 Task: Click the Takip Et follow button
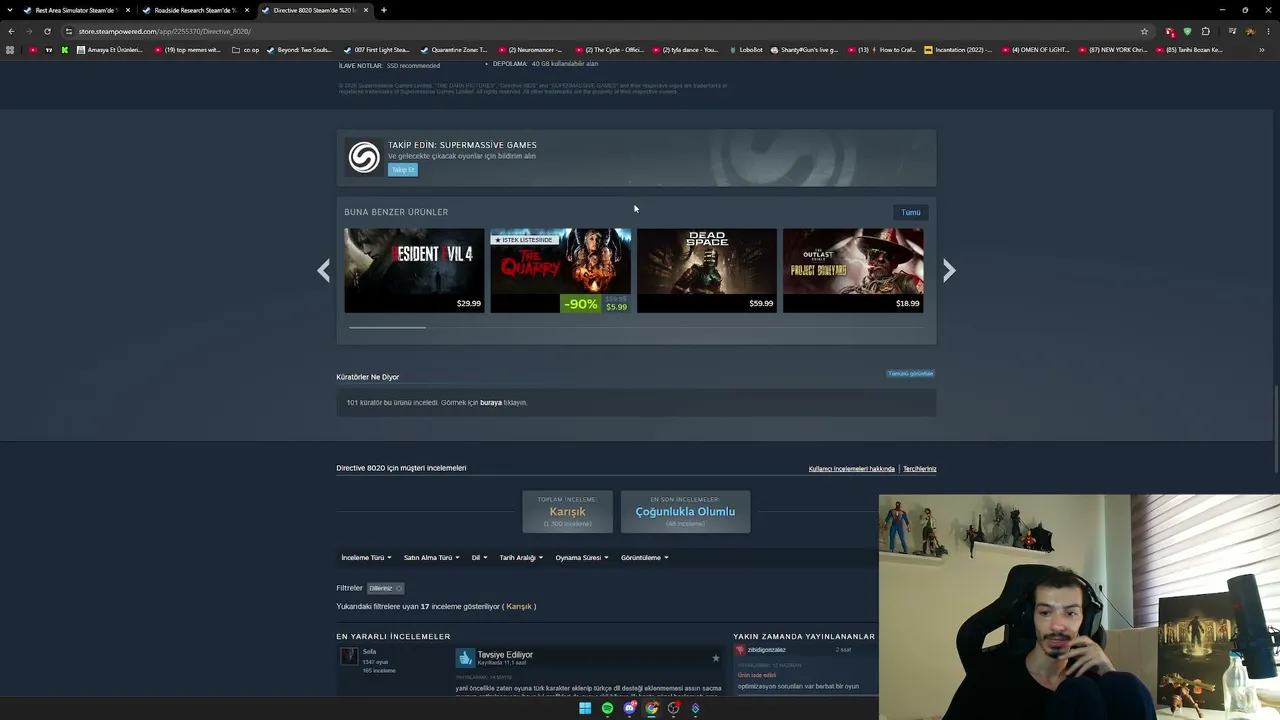[x=403, y=170]
